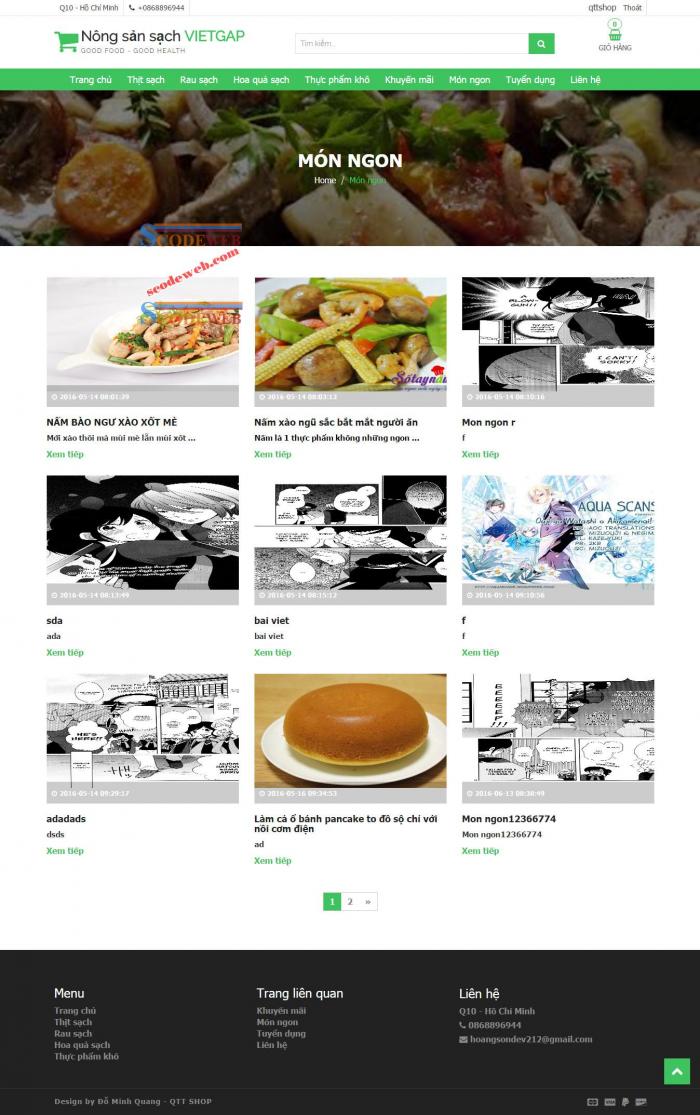Click the Thoát logout link
This screenshot has height=1115, width=700.
tap(632, 8)
